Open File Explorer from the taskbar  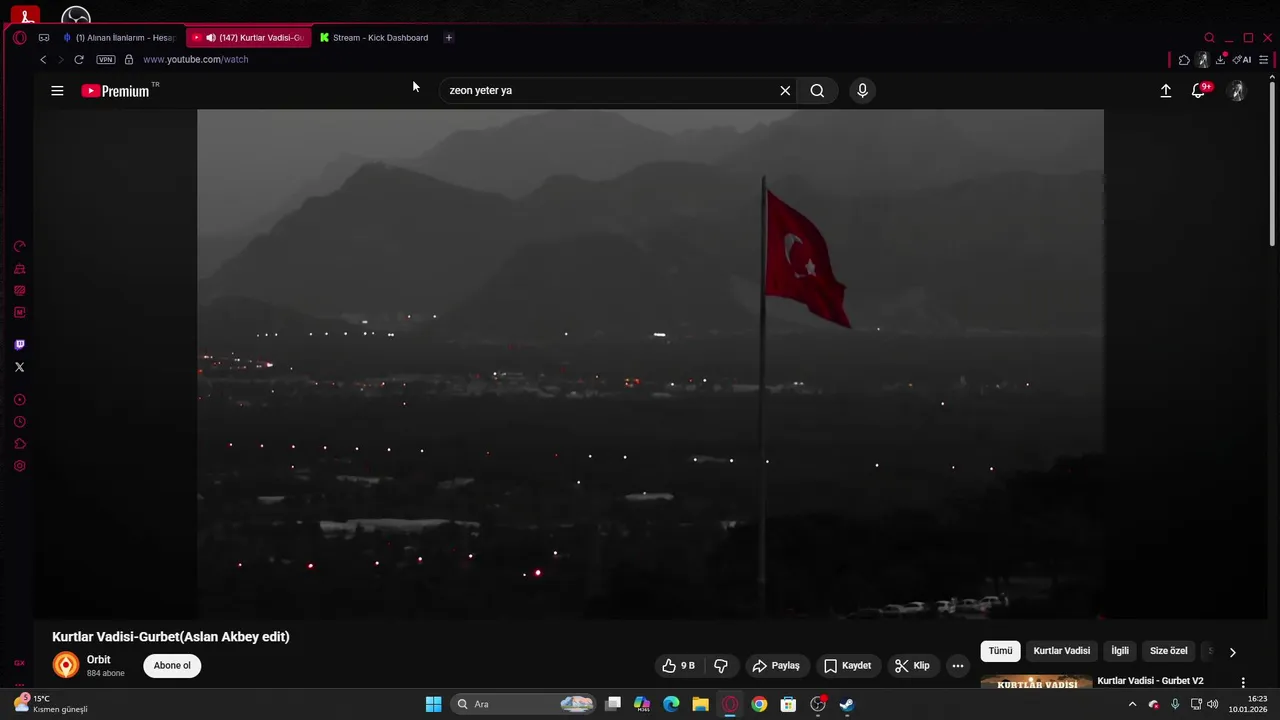click(x=701, y=704)
